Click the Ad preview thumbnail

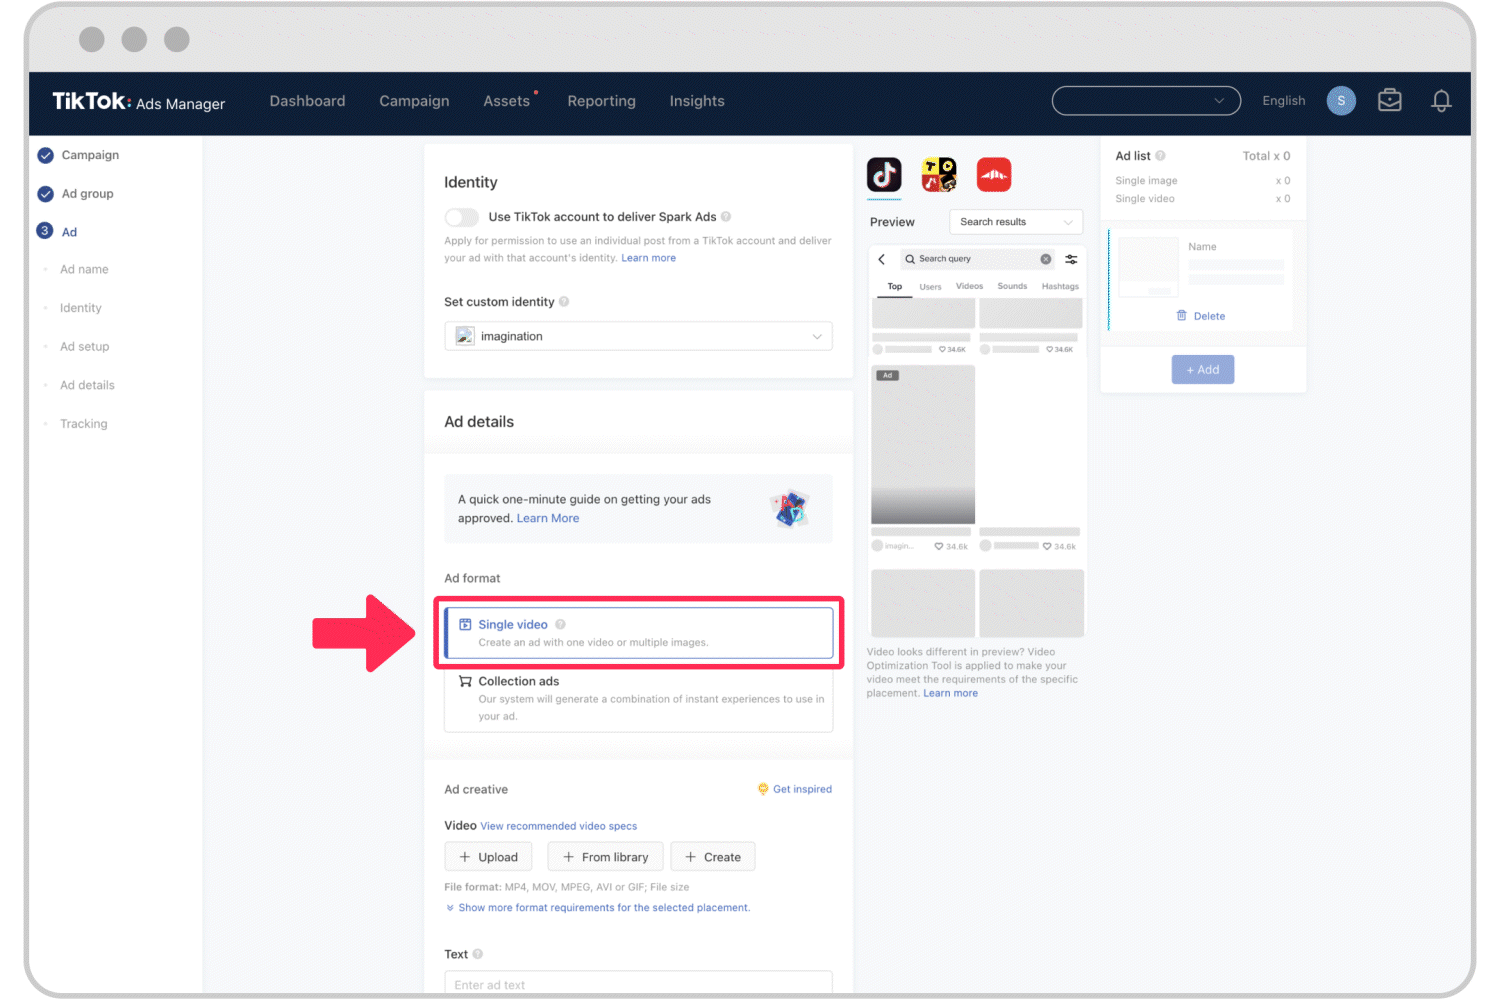pyautogui.click(x=923, y=445)
